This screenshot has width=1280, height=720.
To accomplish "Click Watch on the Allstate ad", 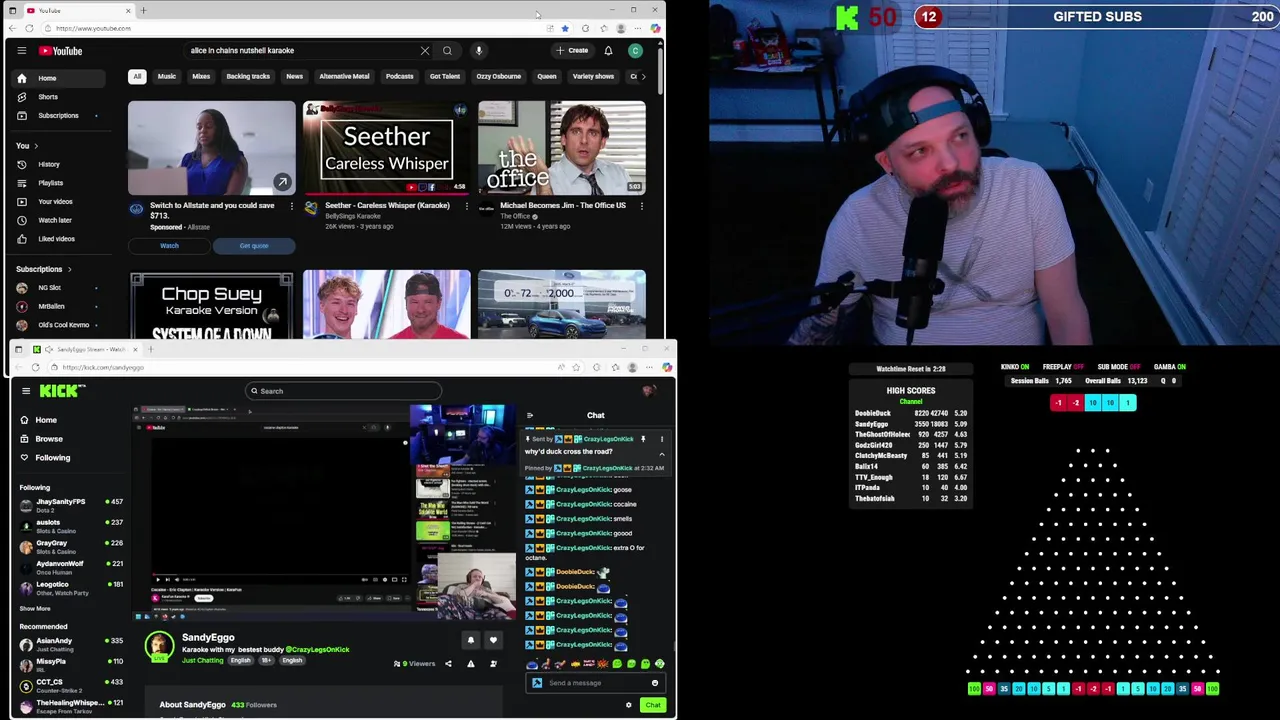I will 169,246.
